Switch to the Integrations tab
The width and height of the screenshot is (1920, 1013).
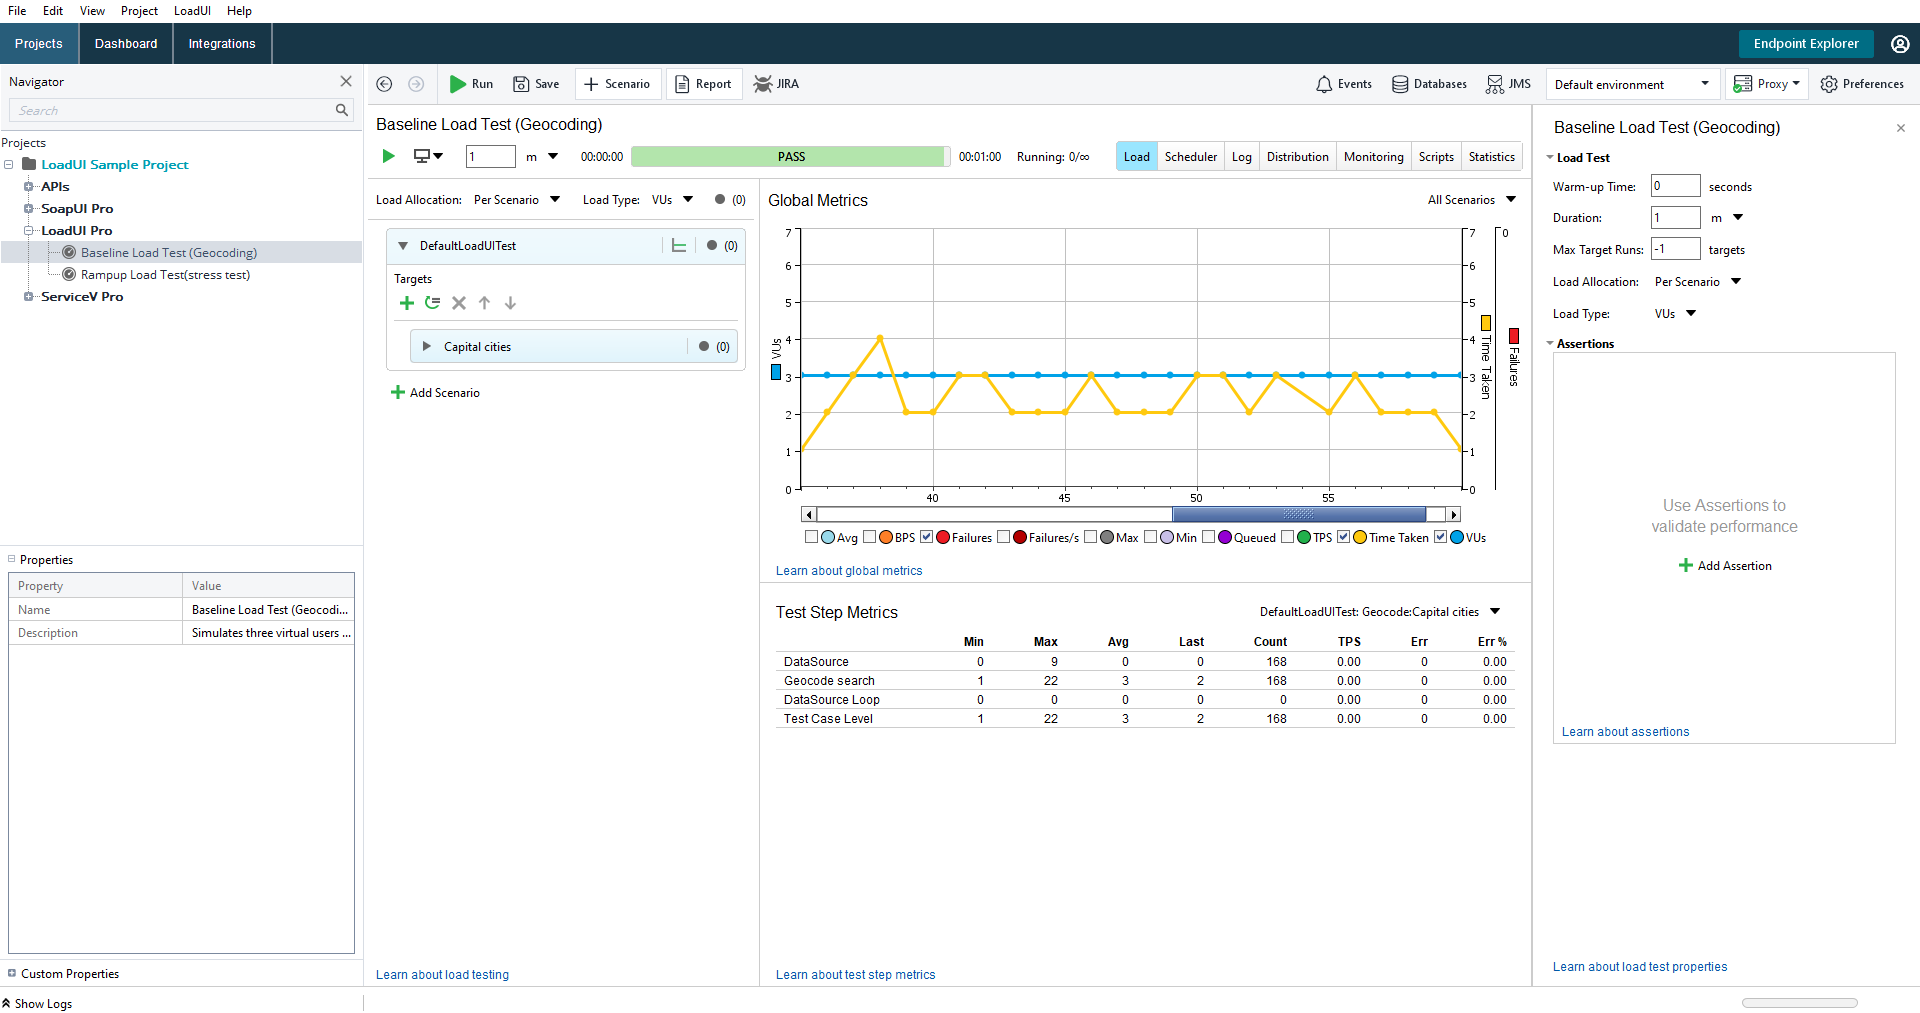pyautogui.click(x=222, y=44)
